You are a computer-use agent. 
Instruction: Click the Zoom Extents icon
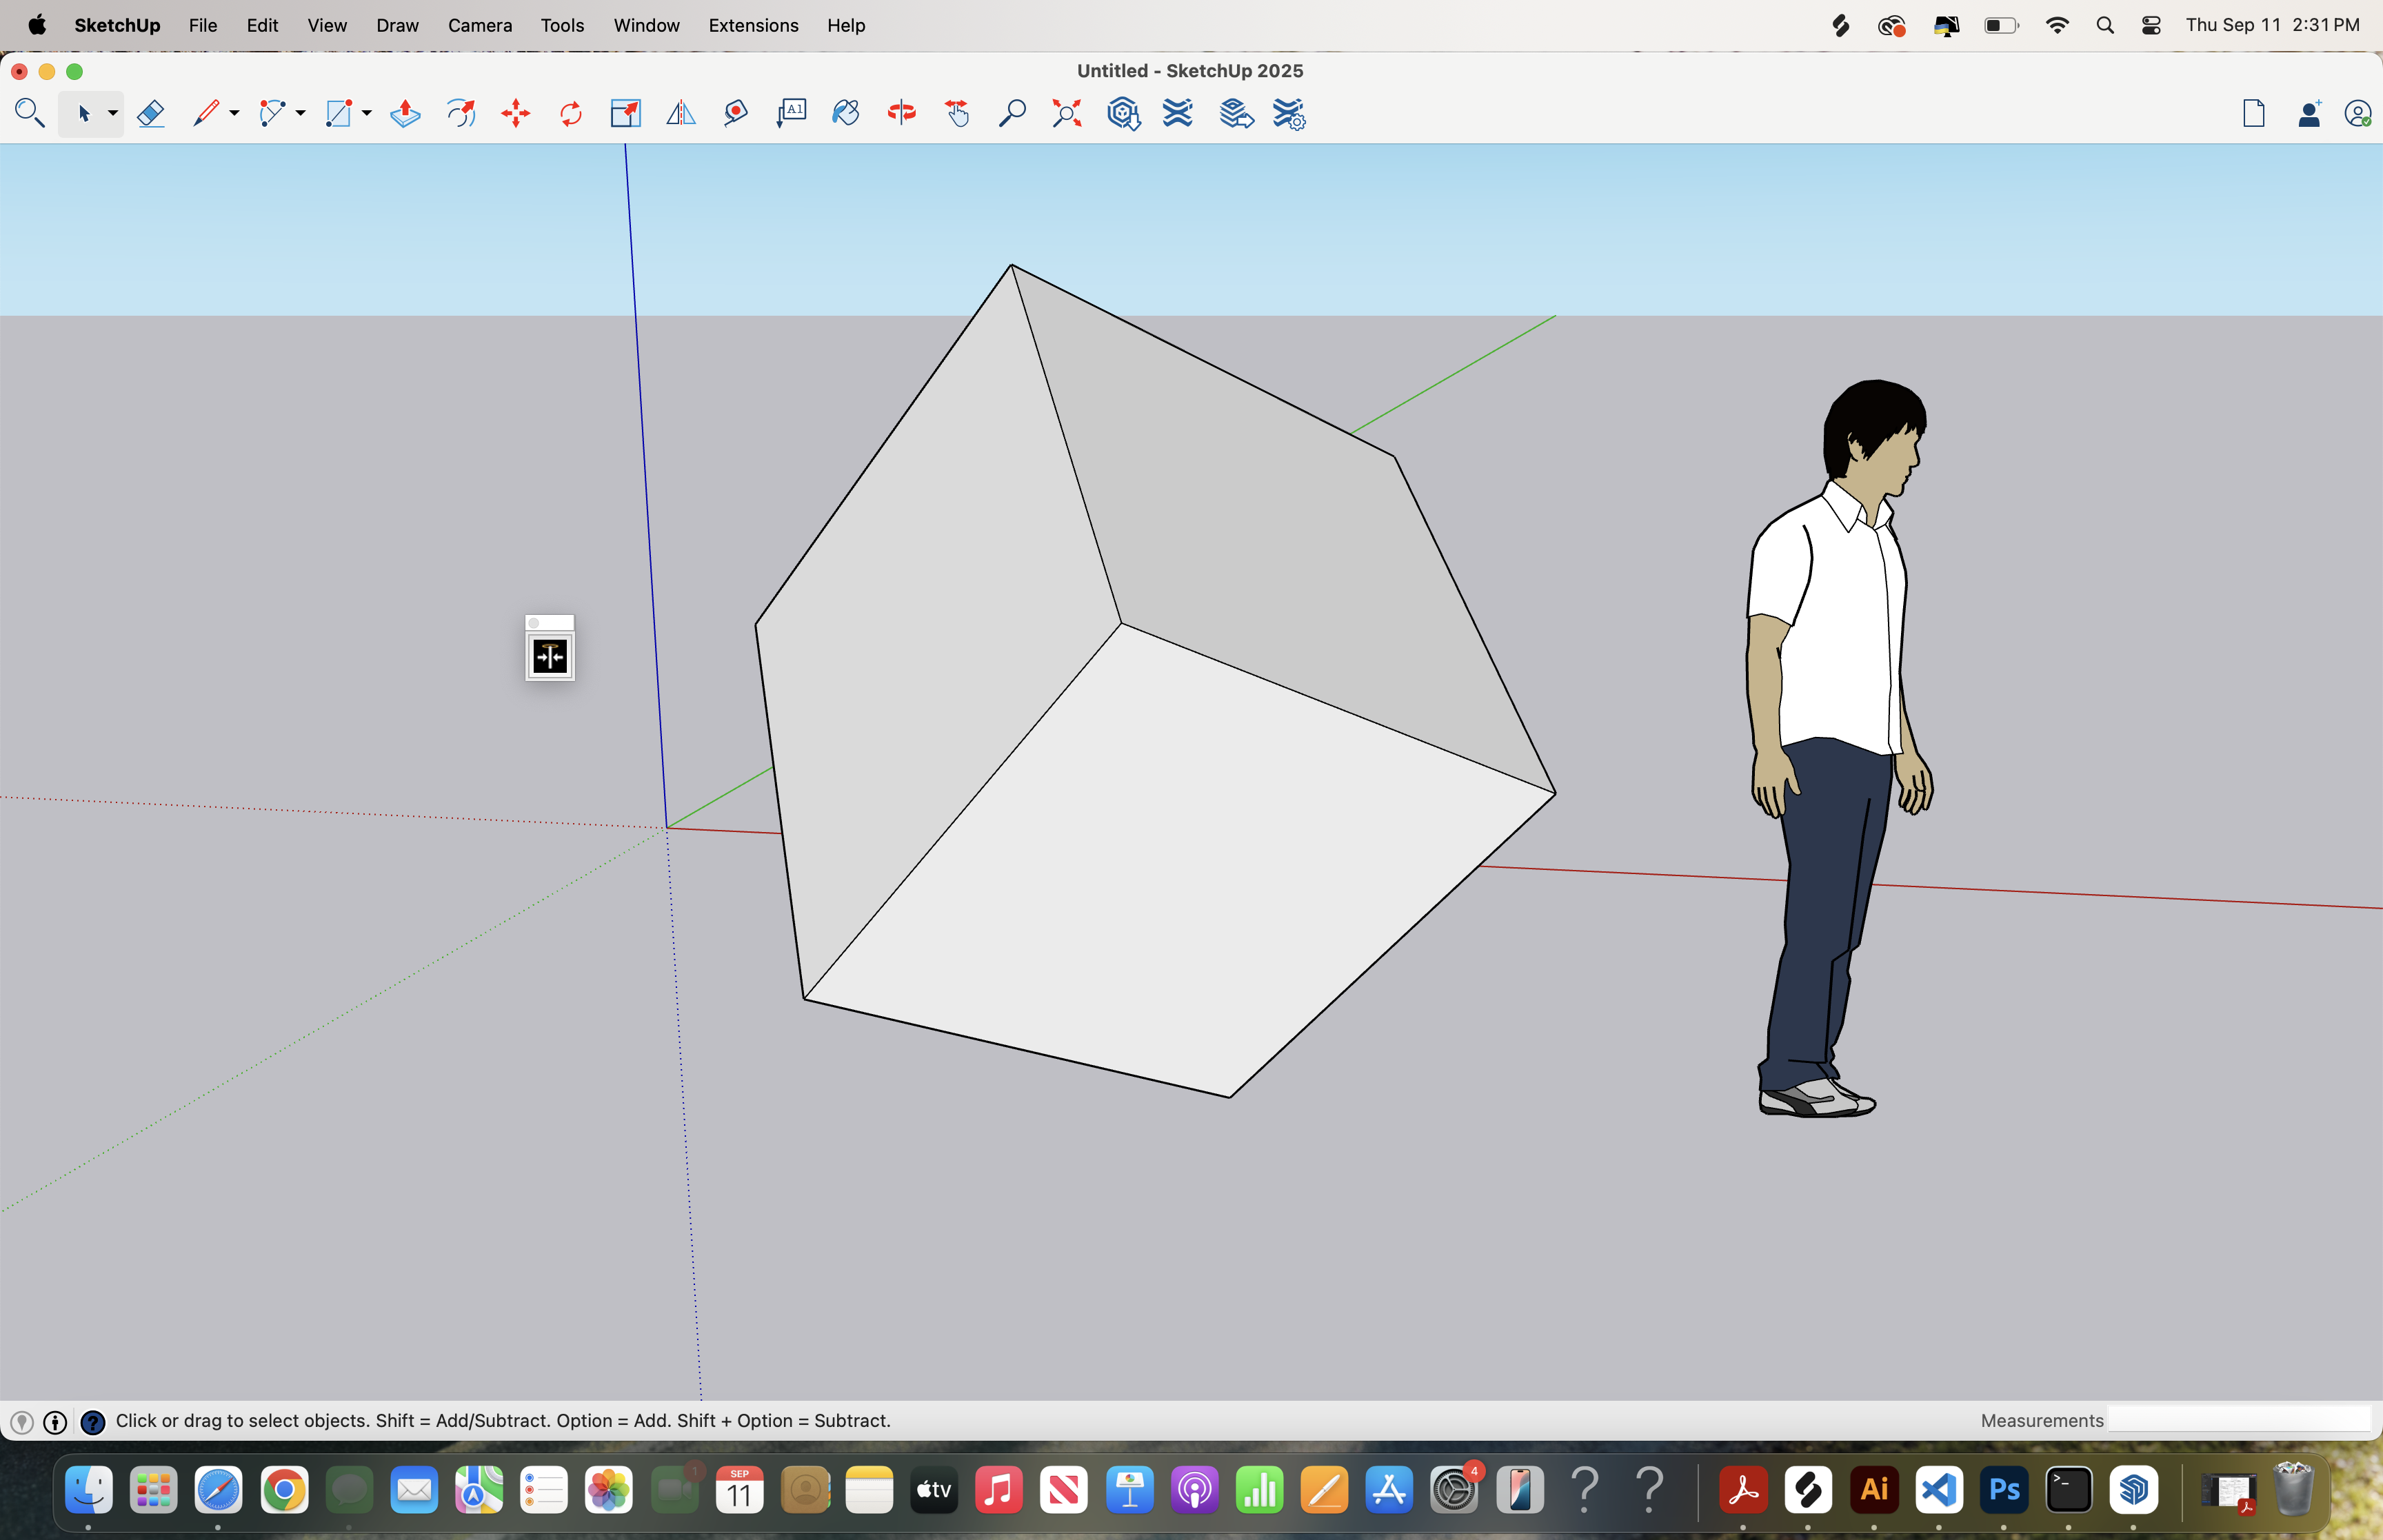(x=1066, y=113)
